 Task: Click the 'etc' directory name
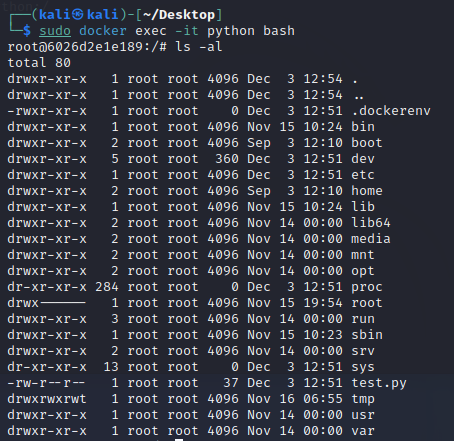coord(363,175)
